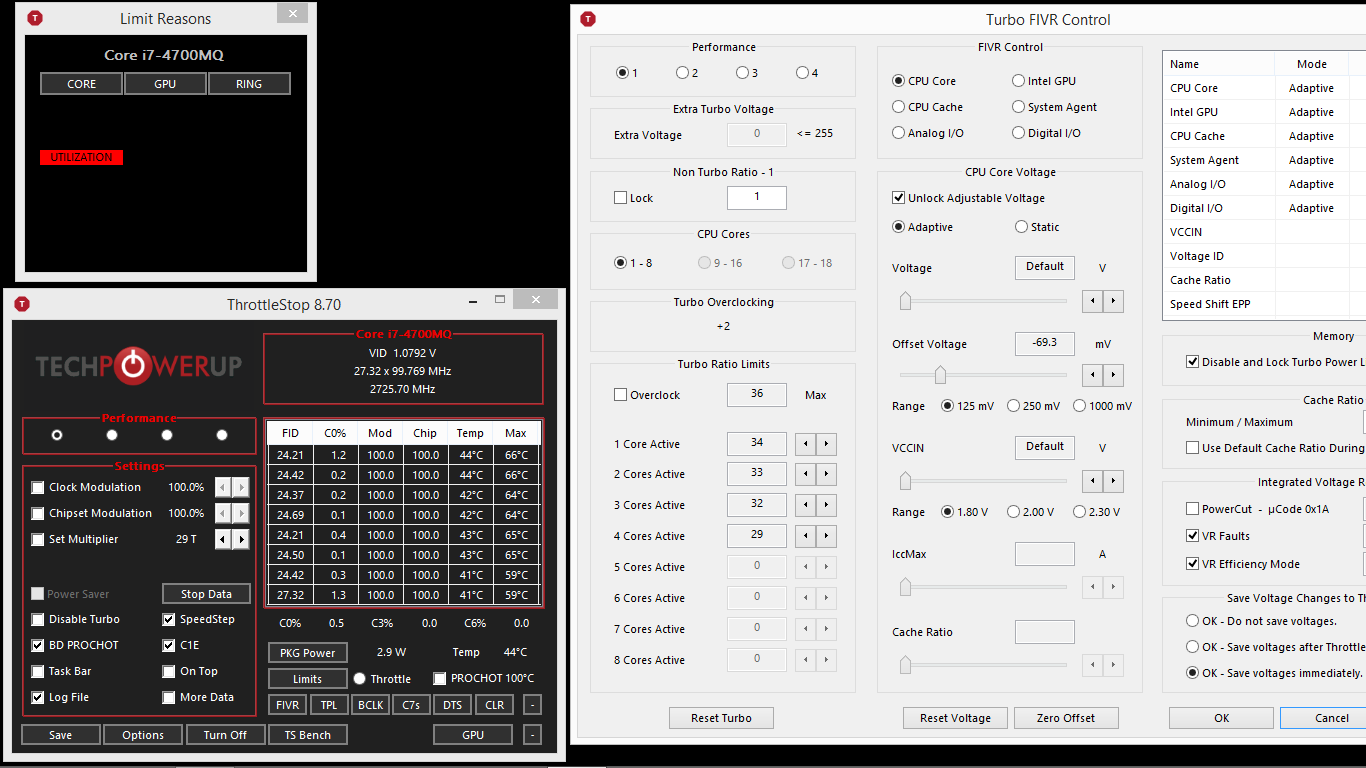Decrease the 2 Cores Active ratio
The height and width of the screenshot is (768, 1366).
point(803,474)
